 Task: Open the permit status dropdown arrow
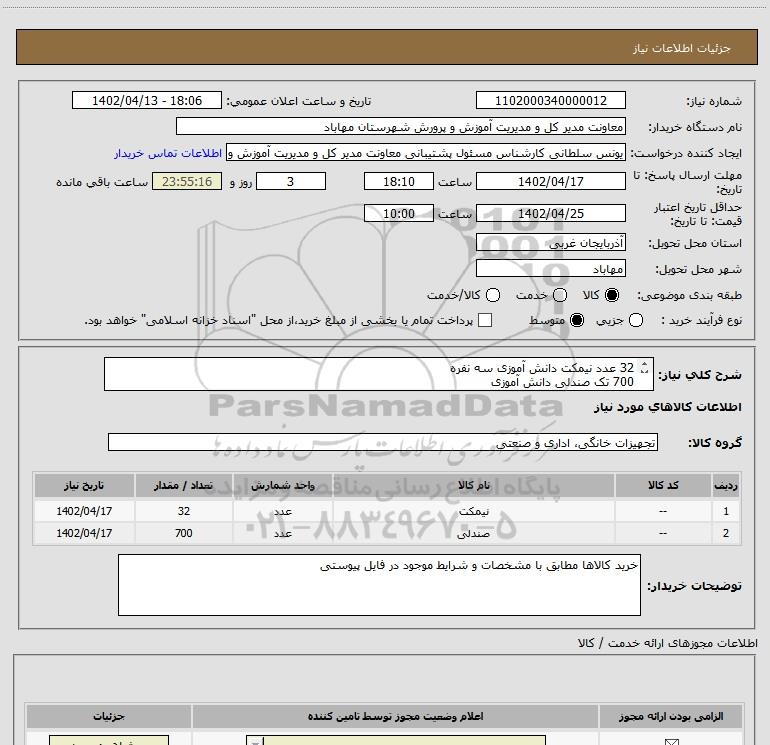pyautogui.click(x=255, y=741)
